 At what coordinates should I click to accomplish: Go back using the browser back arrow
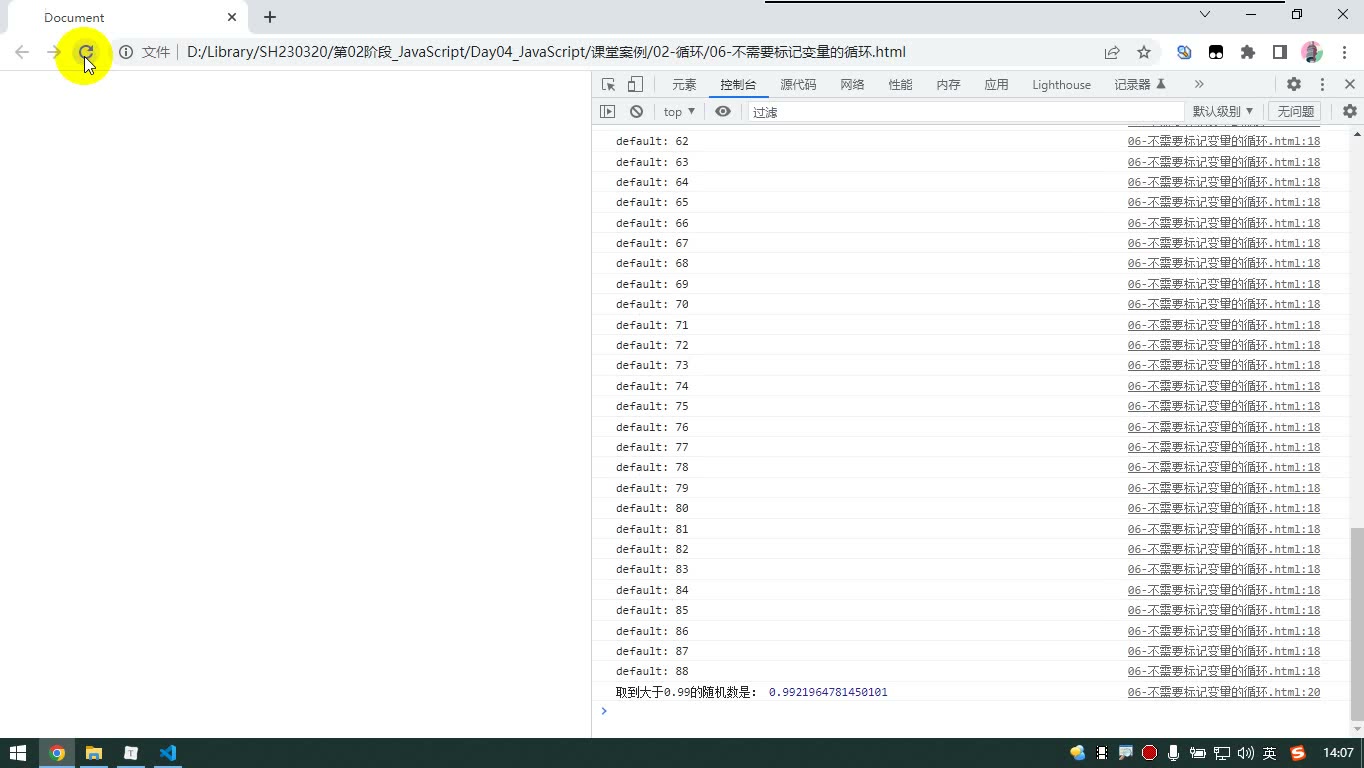(x=22, y=52)
